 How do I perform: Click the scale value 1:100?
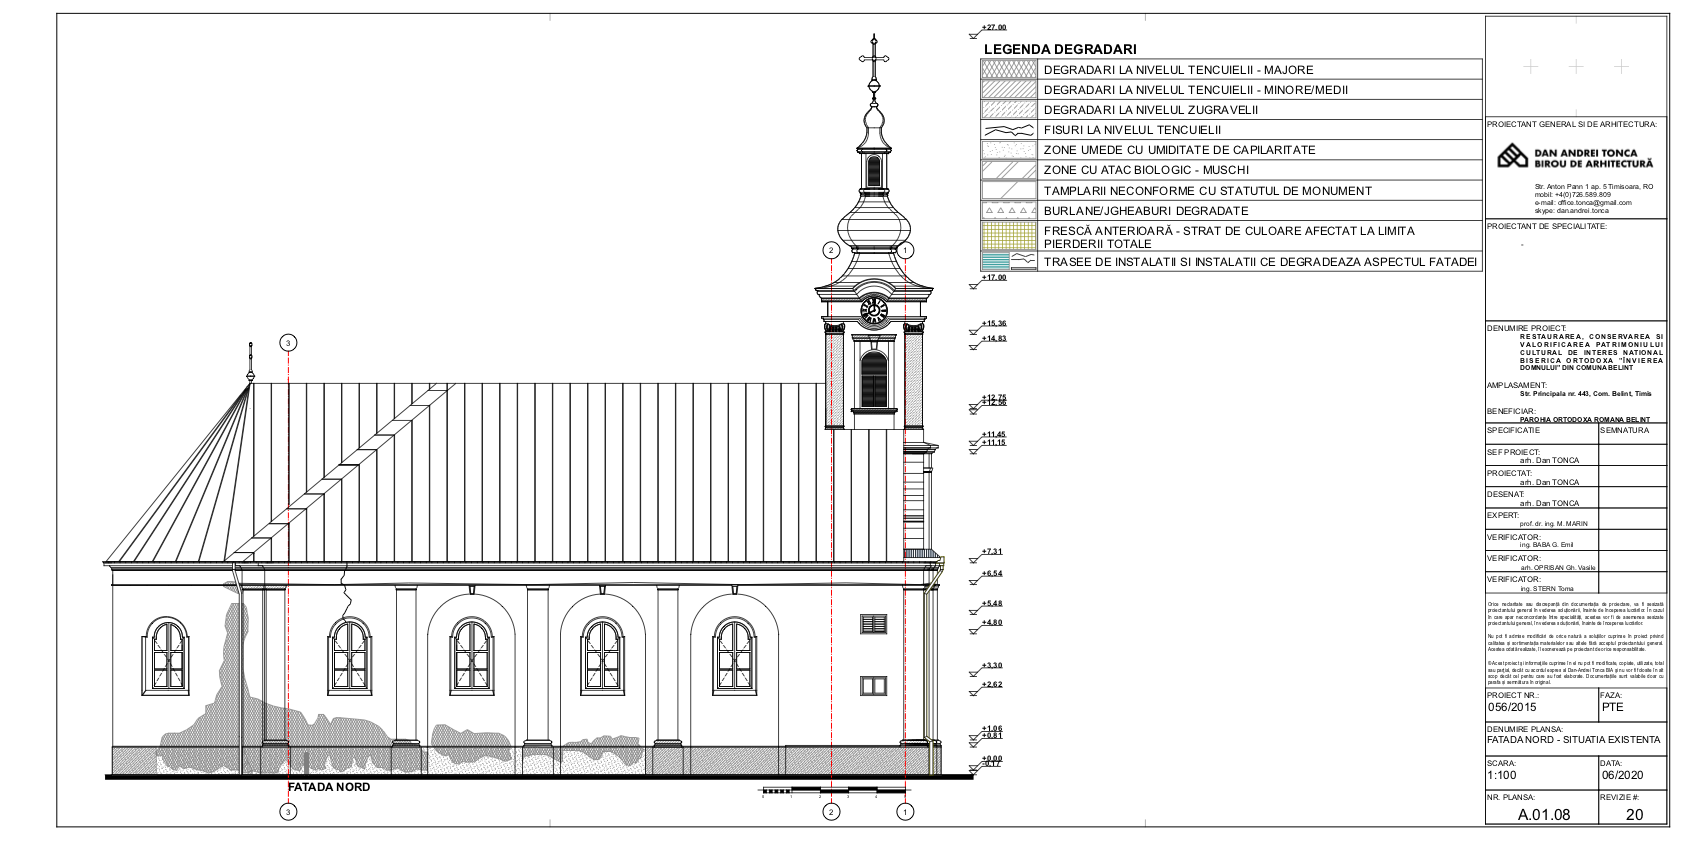click(x=1502, y=775)
